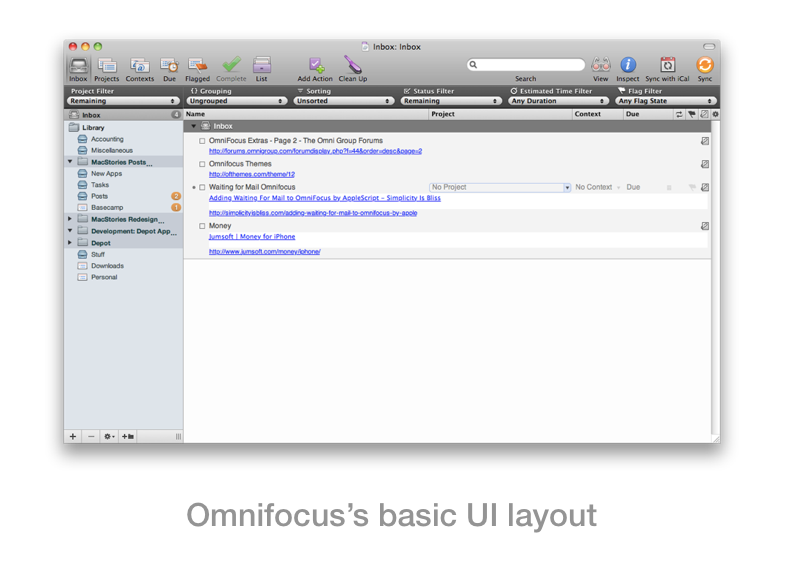Open note icon for Omnifocus Themes
The height and width of the screenshot is (585, 788).
click(705, 164)
